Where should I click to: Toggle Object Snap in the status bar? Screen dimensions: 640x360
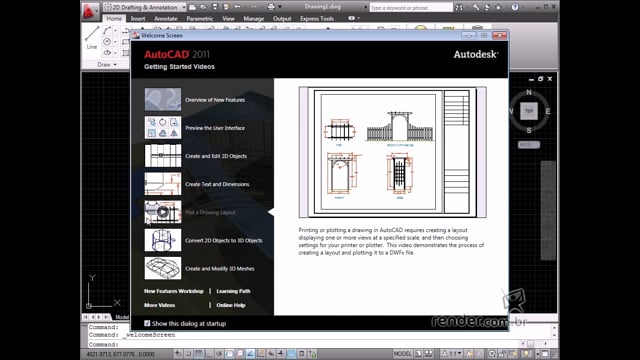click(230, 354)
